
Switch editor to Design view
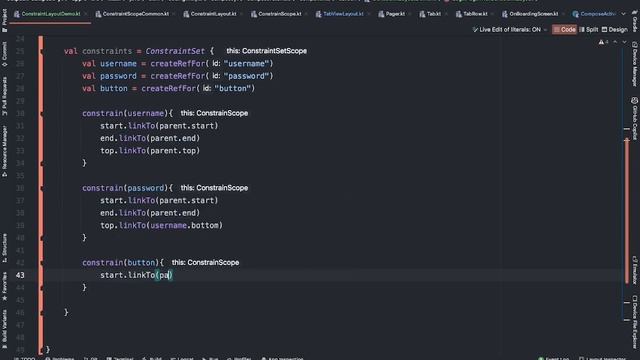click(x=615, y=29)
